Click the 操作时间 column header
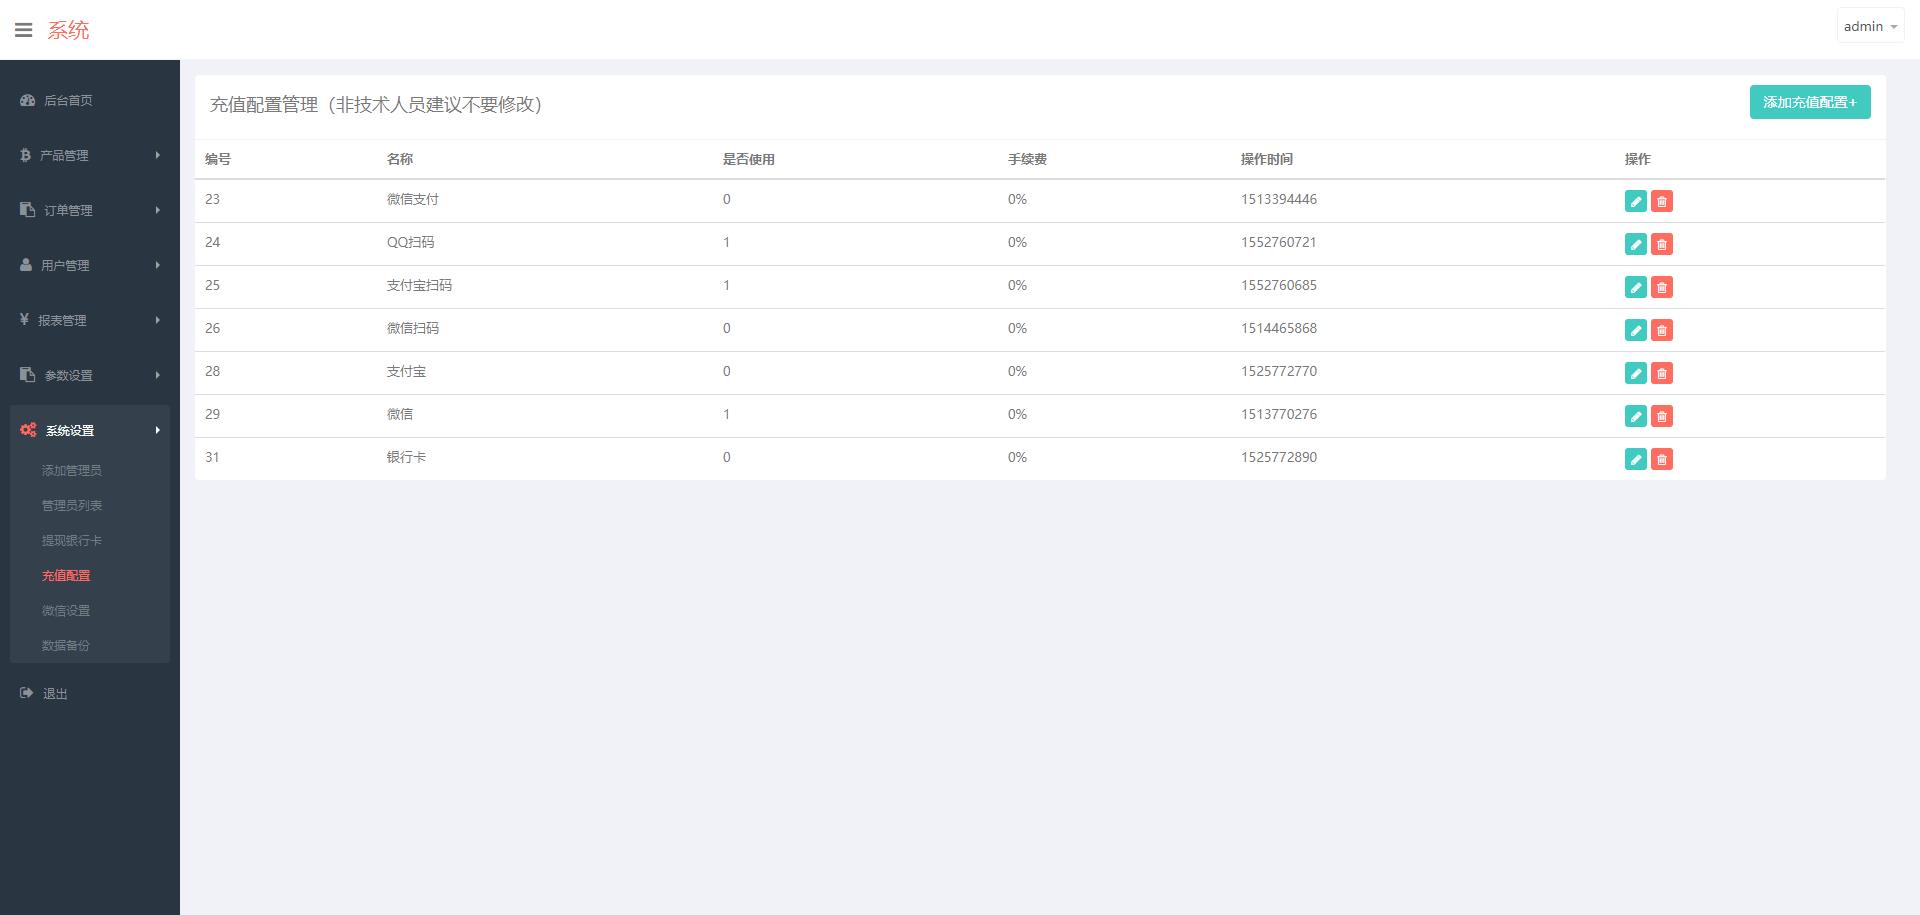 tap(1267, 159)
